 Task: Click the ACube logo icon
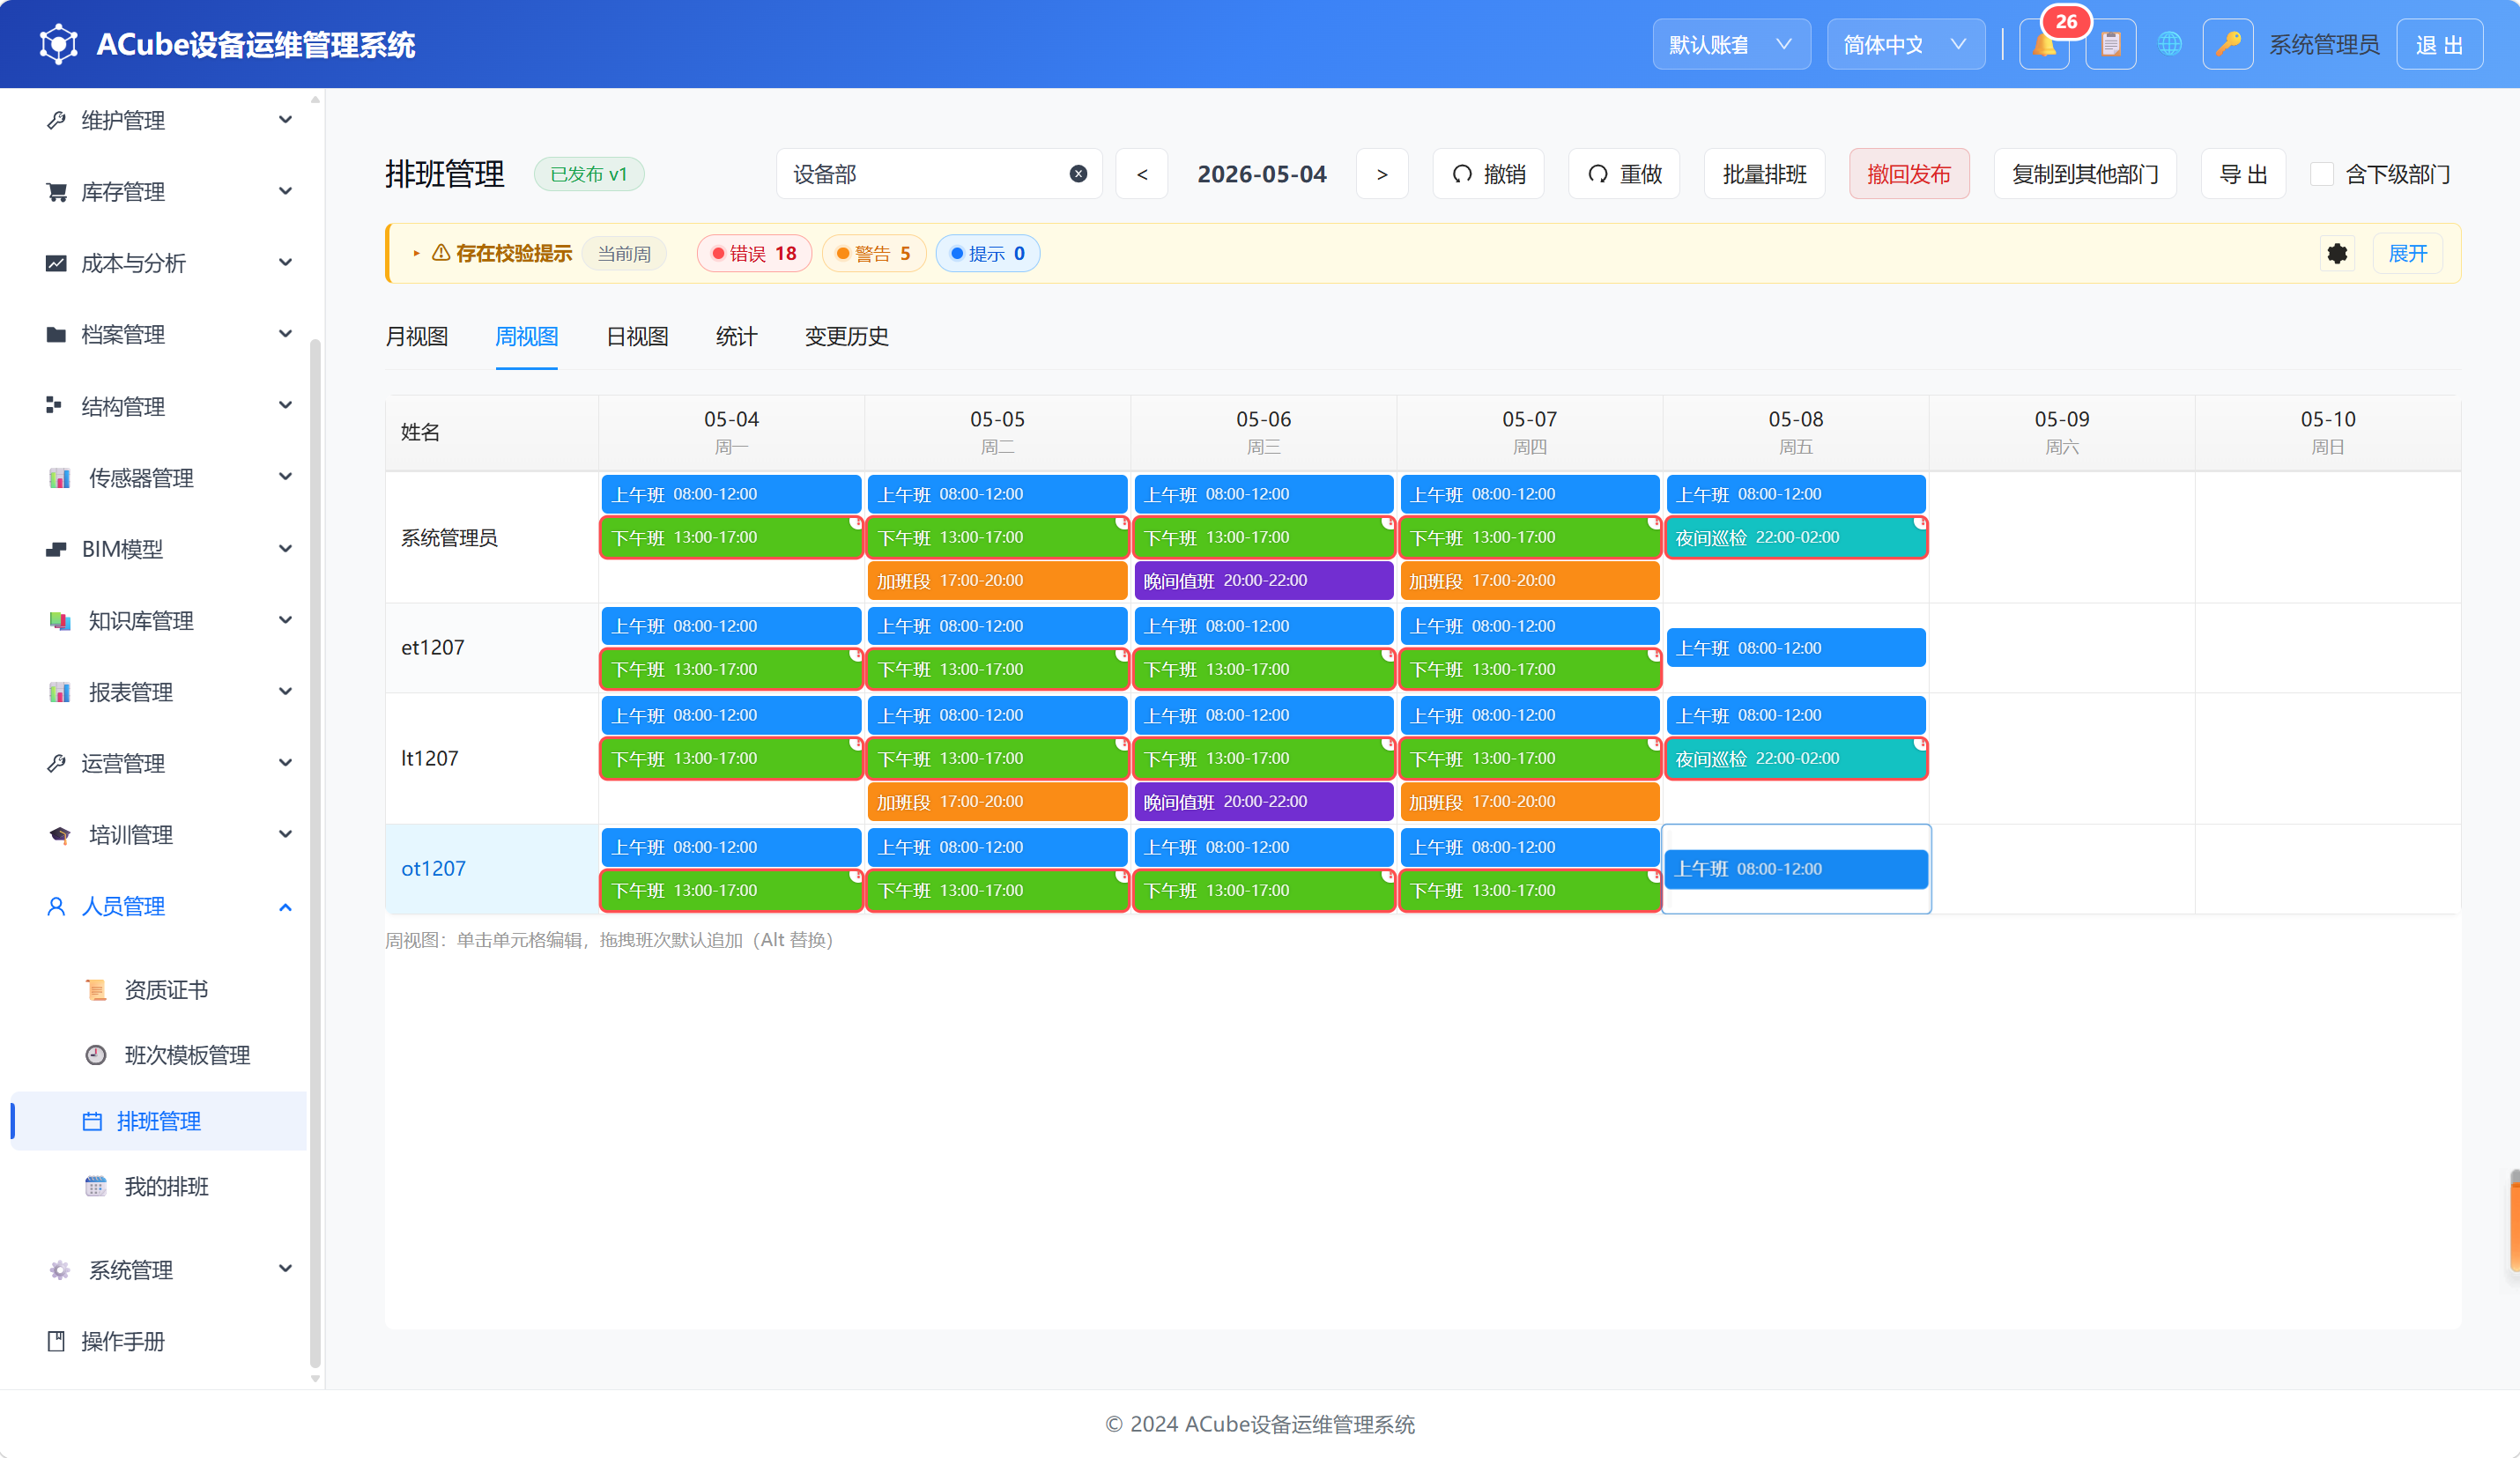(58, 44)
